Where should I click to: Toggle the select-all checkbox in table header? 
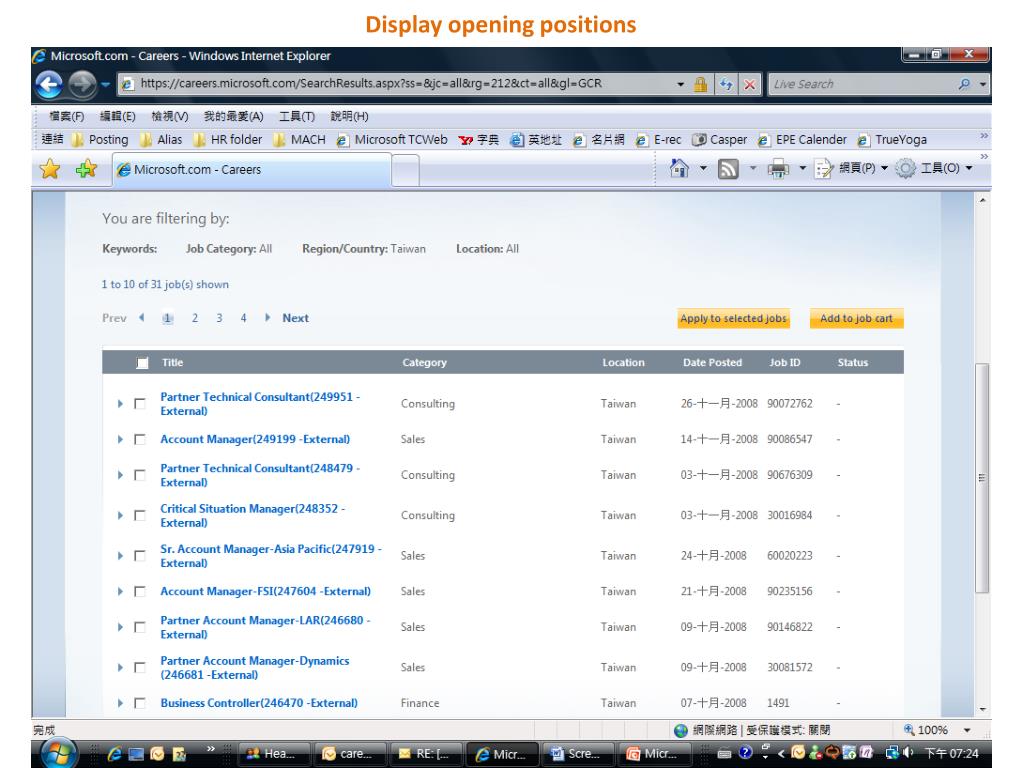pos(142,363)
